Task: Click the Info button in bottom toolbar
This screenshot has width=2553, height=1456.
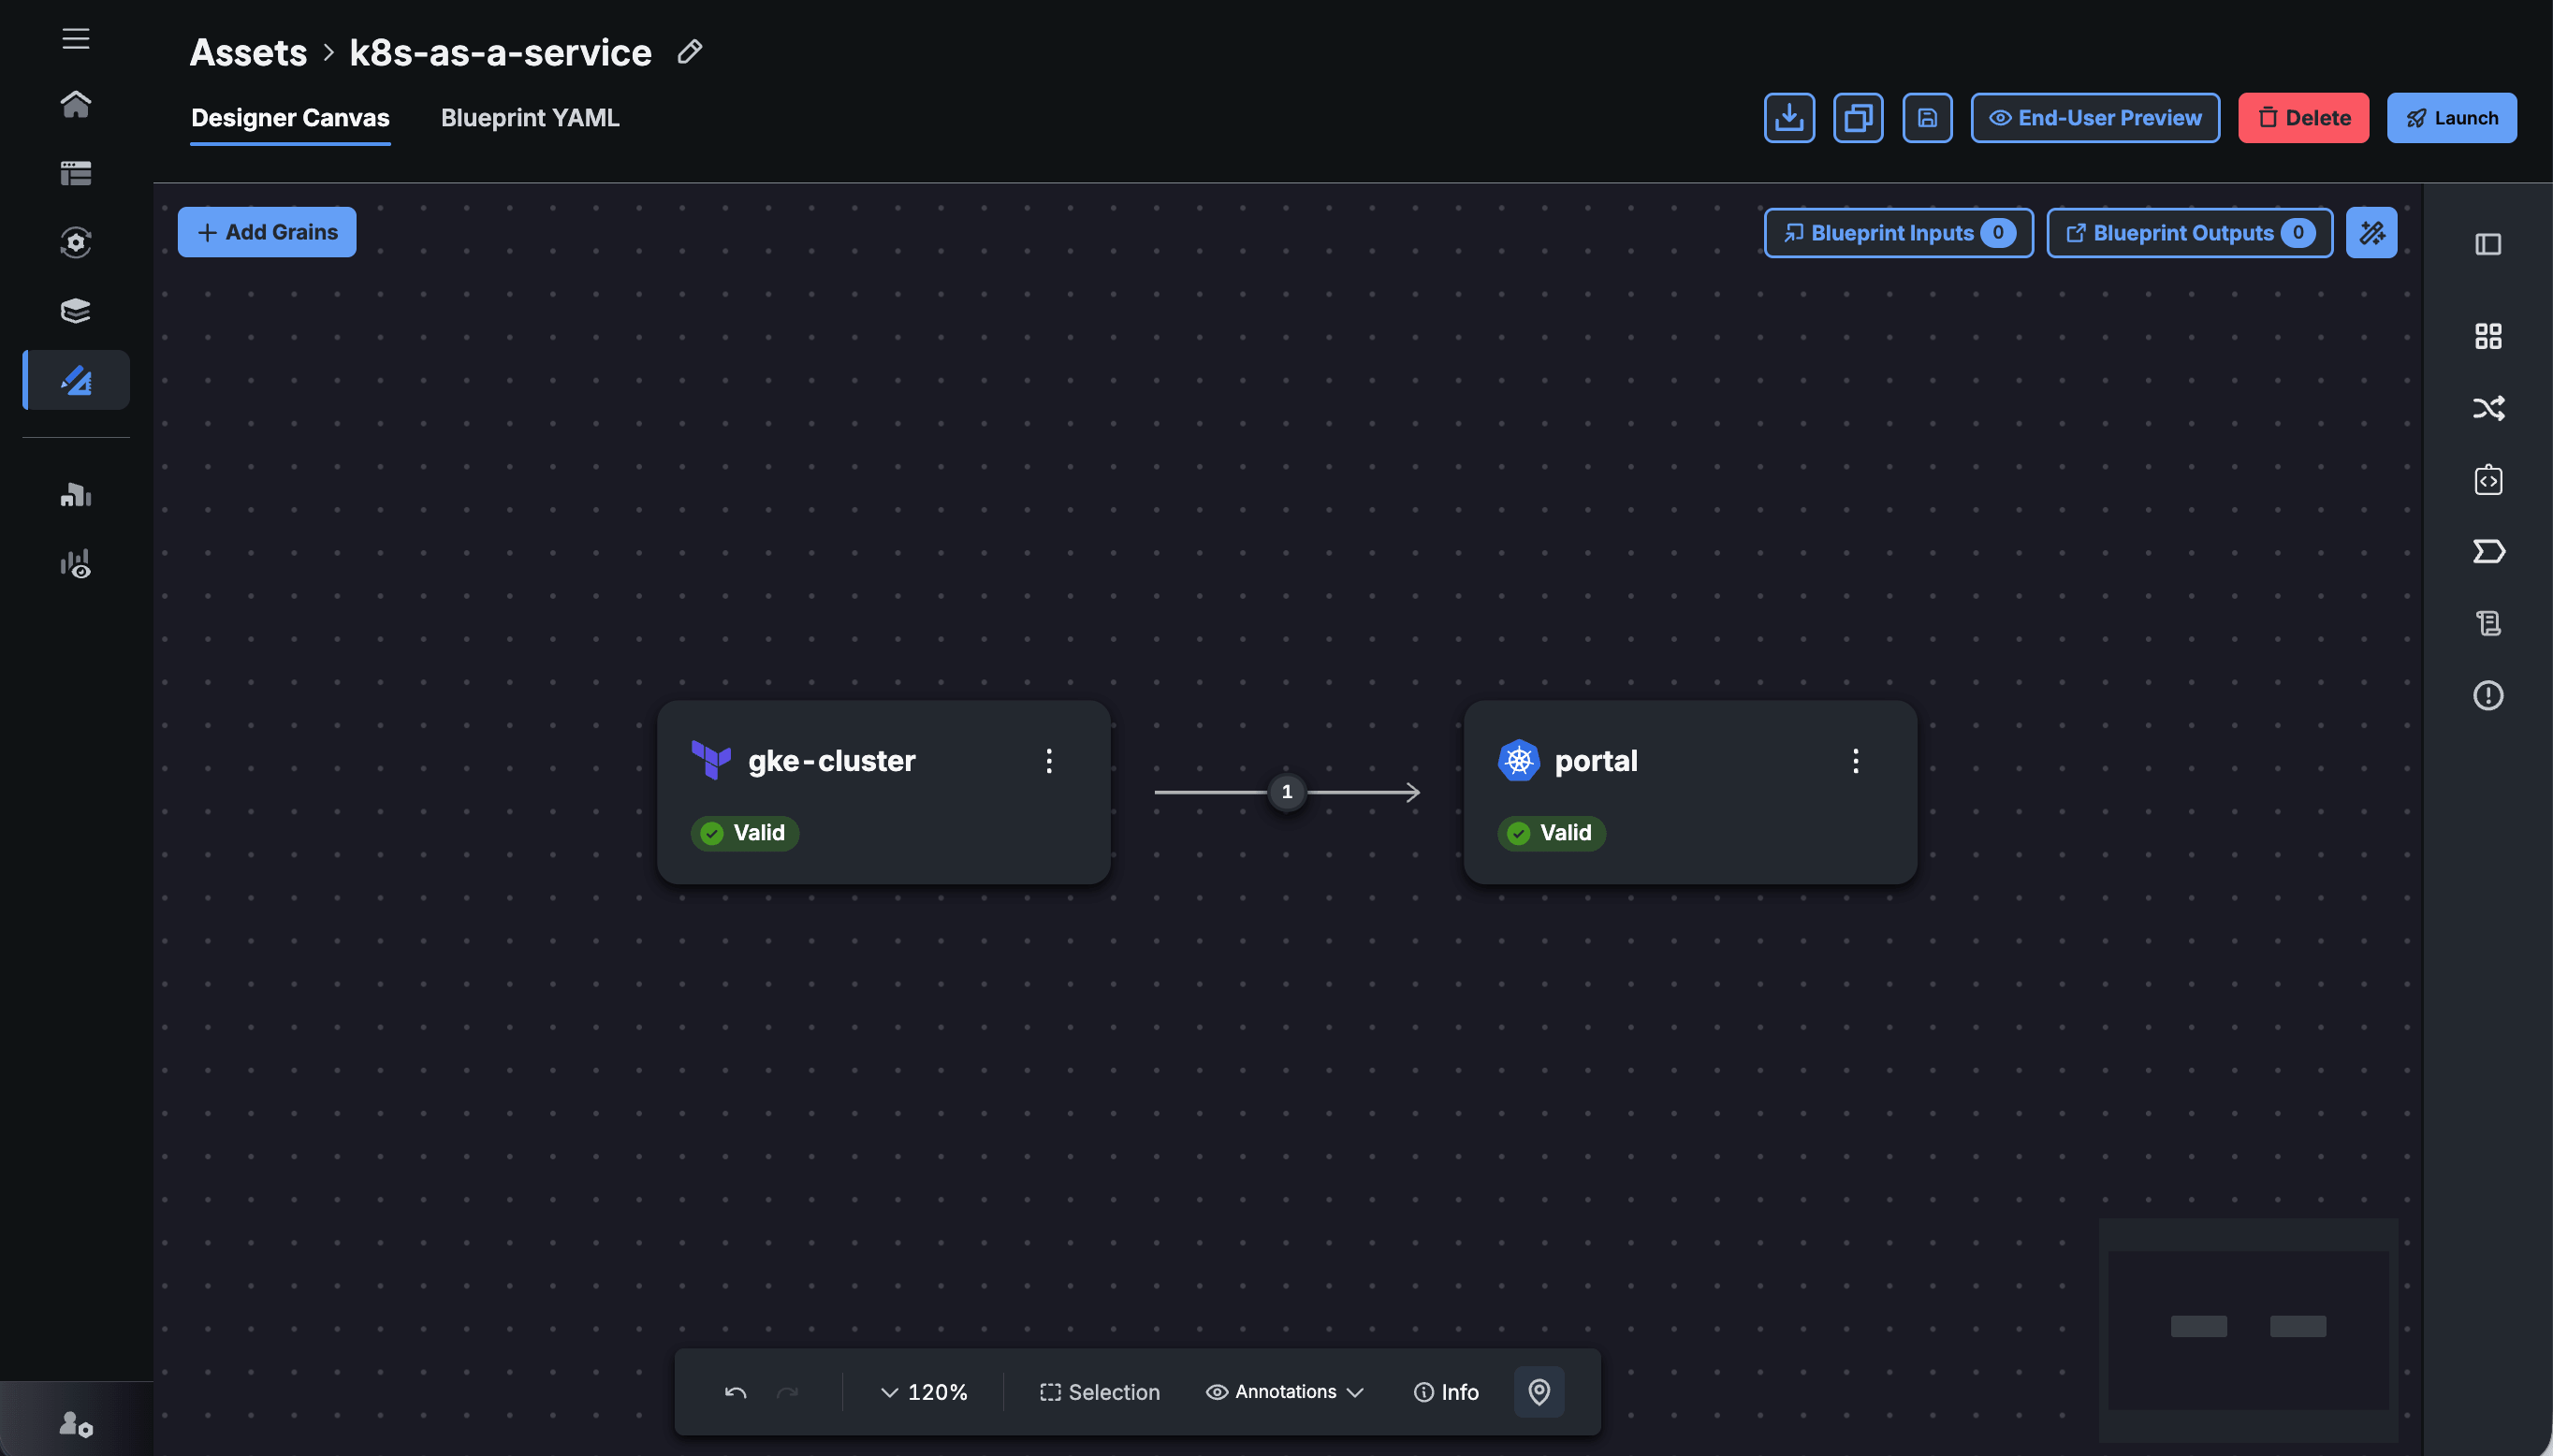Action: pos(1446,1392)
